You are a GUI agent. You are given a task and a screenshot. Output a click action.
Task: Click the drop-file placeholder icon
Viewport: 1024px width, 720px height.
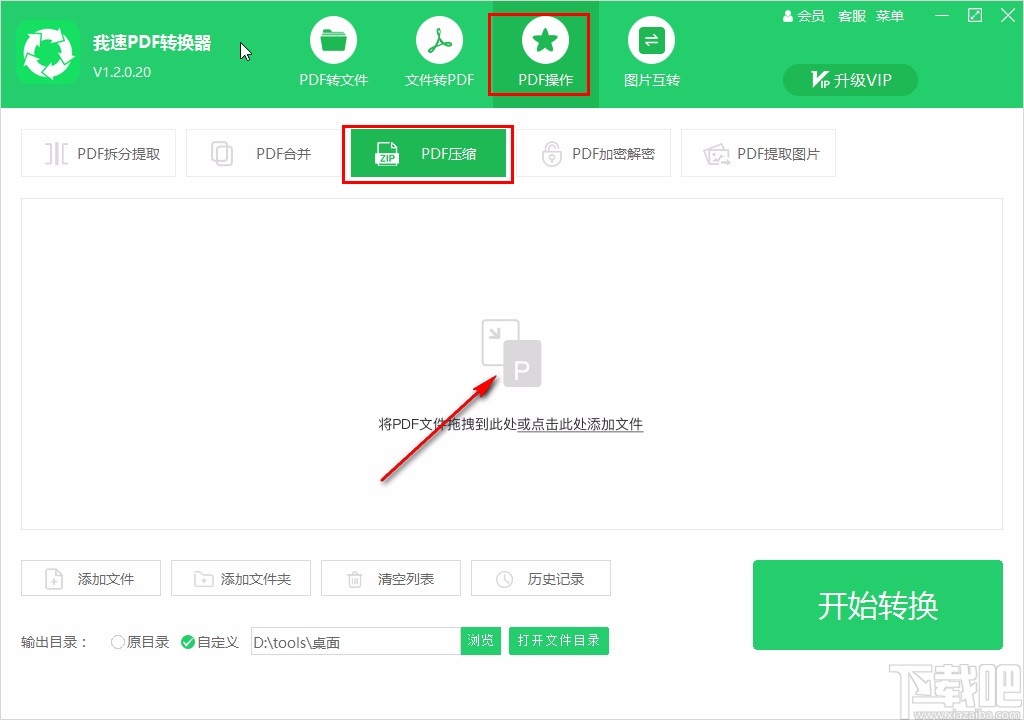point(511,353)
